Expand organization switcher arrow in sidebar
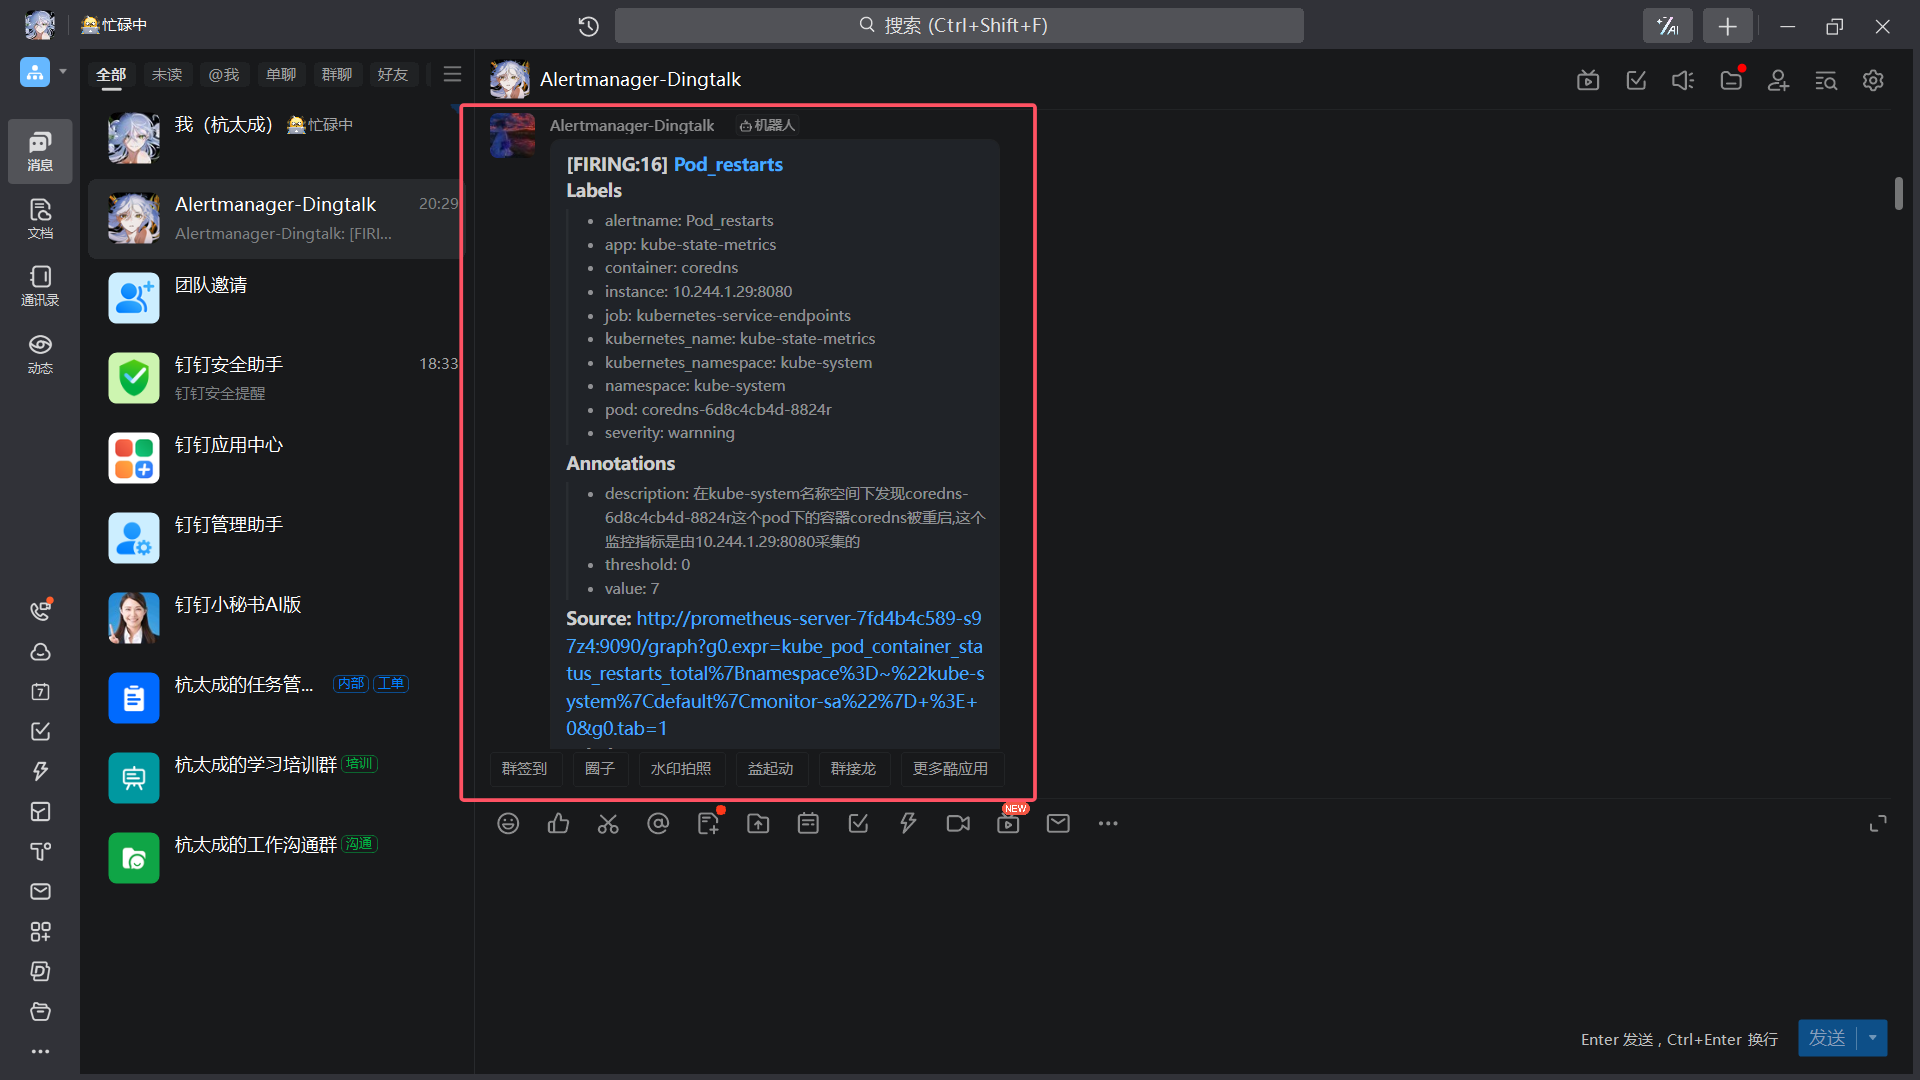Screen dimensions: 1920x1080 [x=63, y=72]
